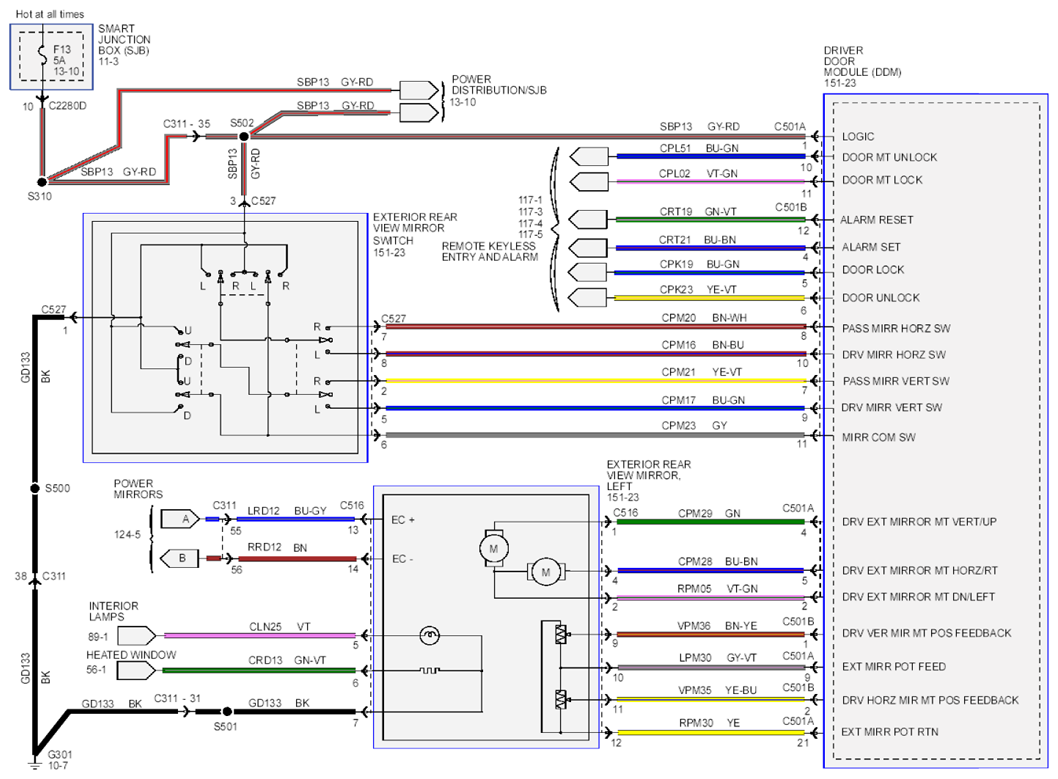Image resolution: width=1058 pixels, height=779 pixels.
Task: Click the RPM30 YE wire label
Action: coord(709,723)
